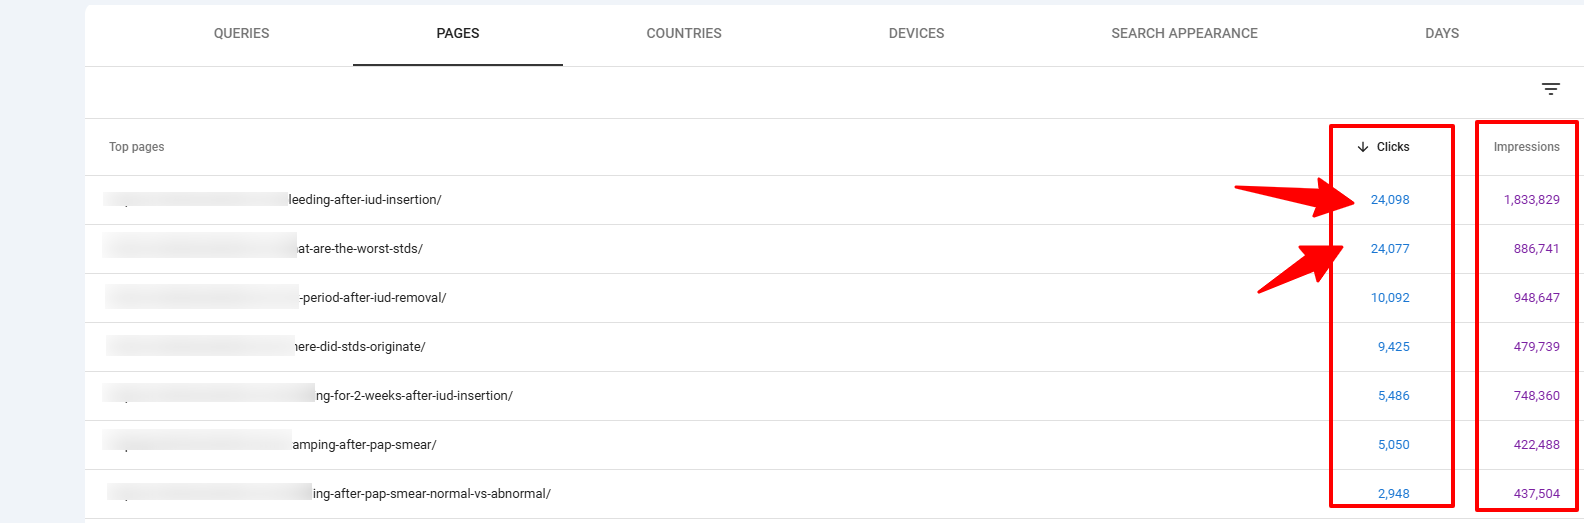Select the at-are-the-worst-stds page row
Image resolution: width=1584 pixels, height=523 pixels.
point(360,249)
